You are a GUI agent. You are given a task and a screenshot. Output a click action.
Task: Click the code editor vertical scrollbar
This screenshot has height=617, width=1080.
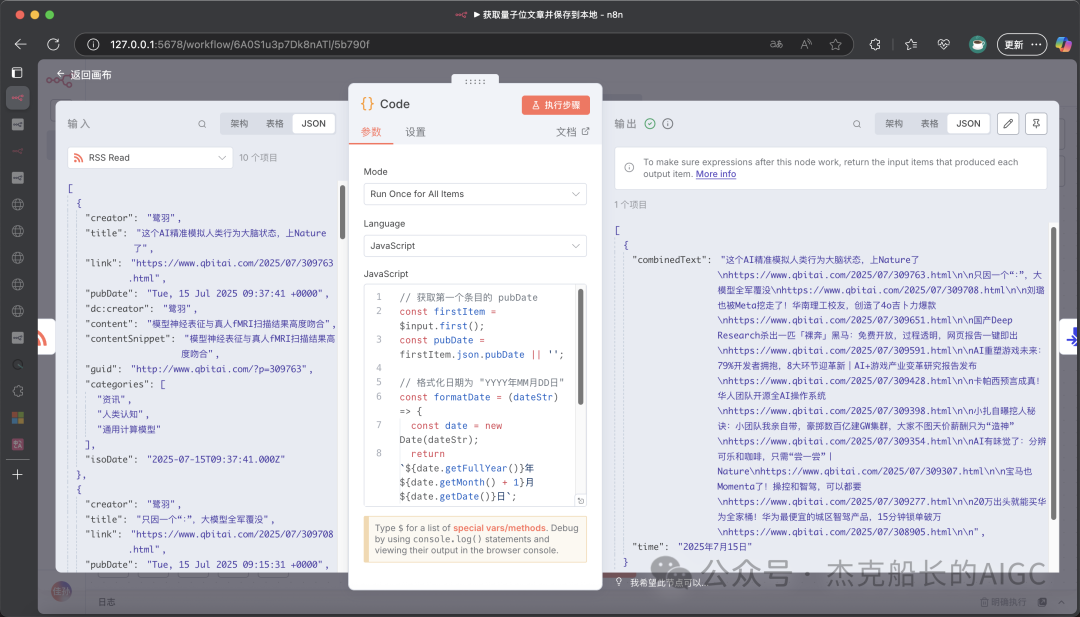(581, 346)
